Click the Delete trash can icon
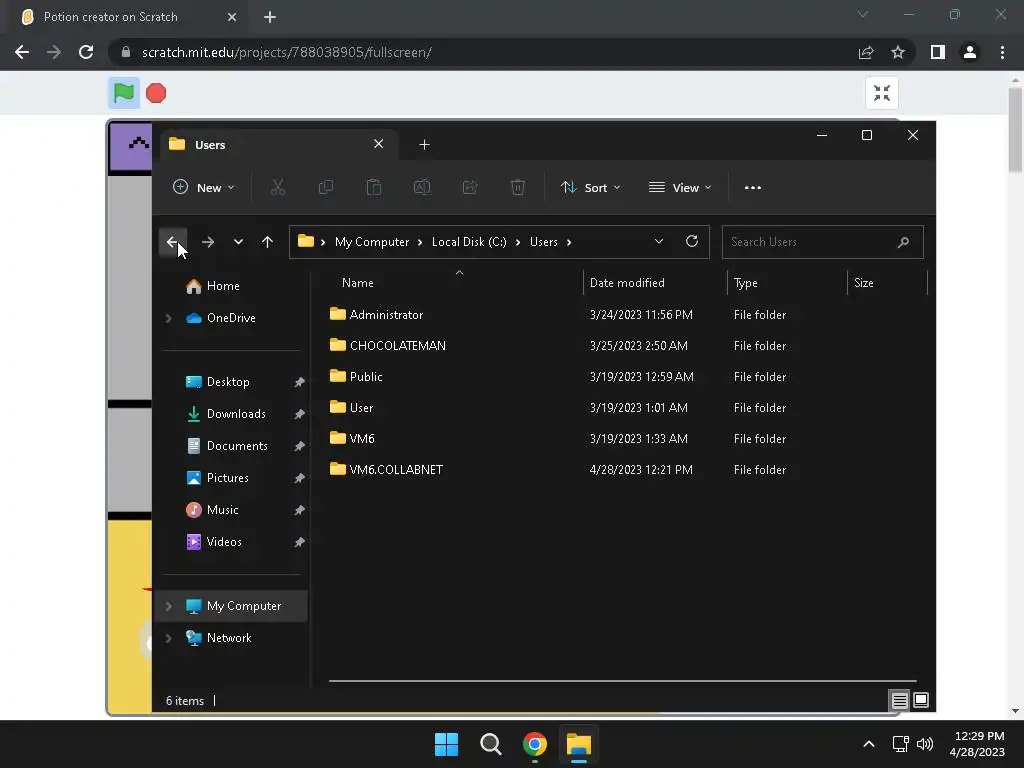The width and height of the screenshot is (1024, 768). pyautogui.click(x=517, y=187)
